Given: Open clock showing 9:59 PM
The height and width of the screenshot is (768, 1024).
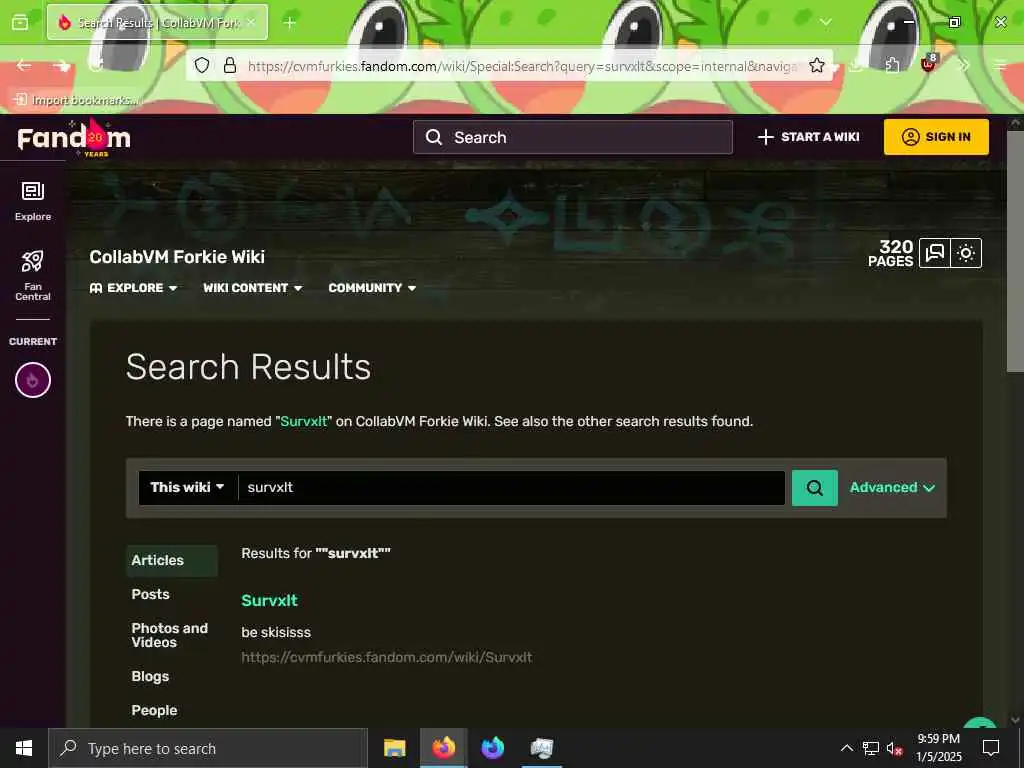Looking at the screenshot, I should pos(938,748).
